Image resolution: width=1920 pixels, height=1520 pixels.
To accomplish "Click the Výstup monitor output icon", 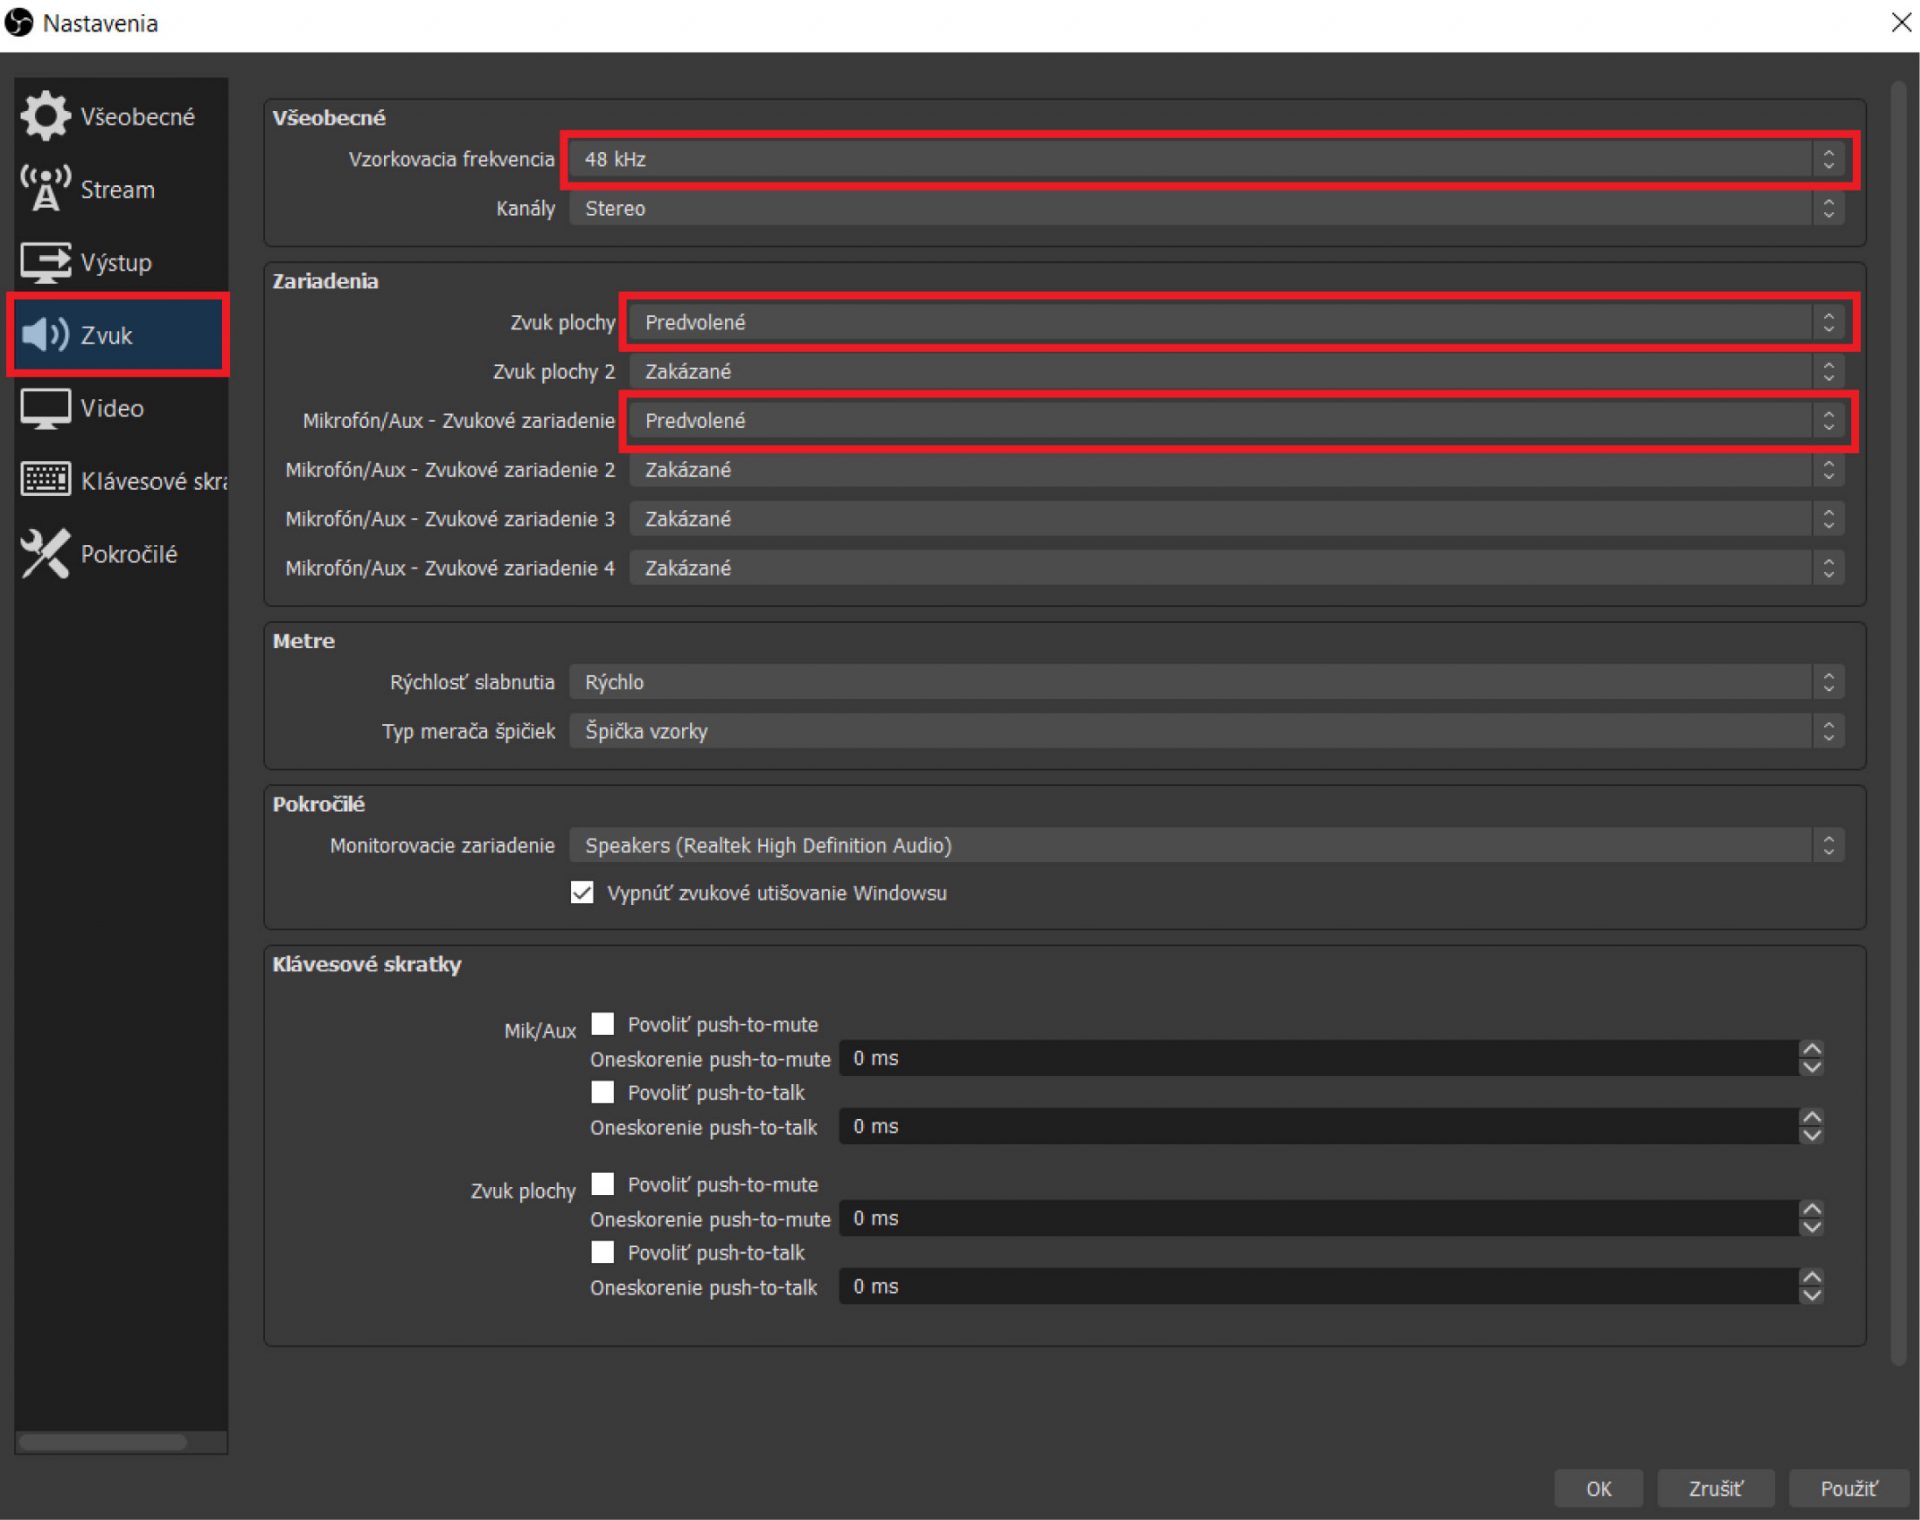I will pos(45,262).
